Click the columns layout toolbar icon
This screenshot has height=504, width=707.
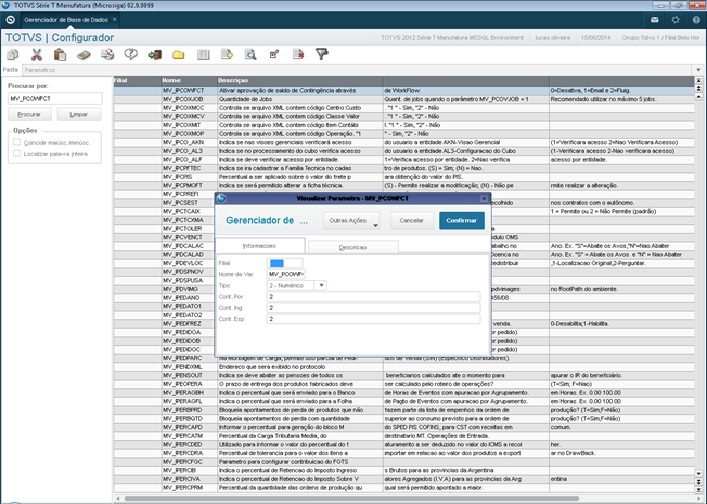(203, 55)
